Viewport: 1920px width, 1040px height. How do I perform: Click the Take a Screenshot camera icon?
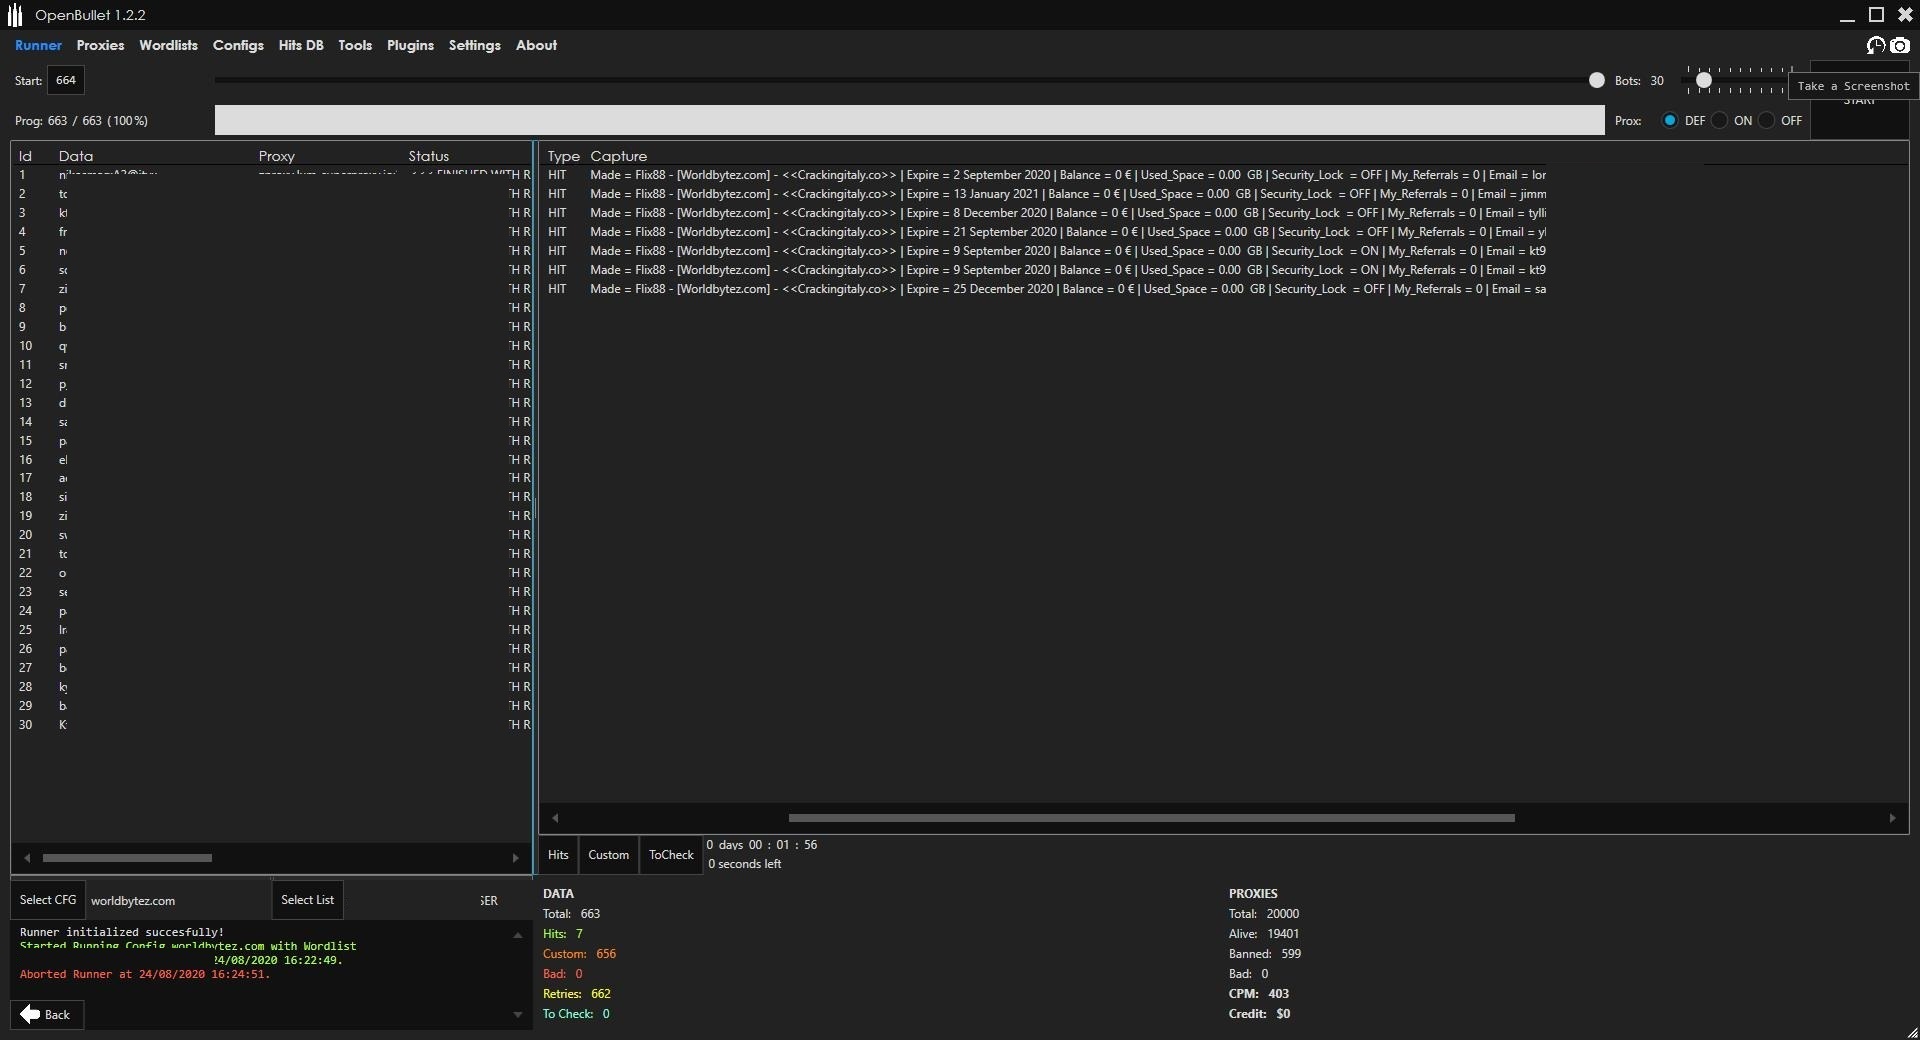click(x=1900, y=45)
